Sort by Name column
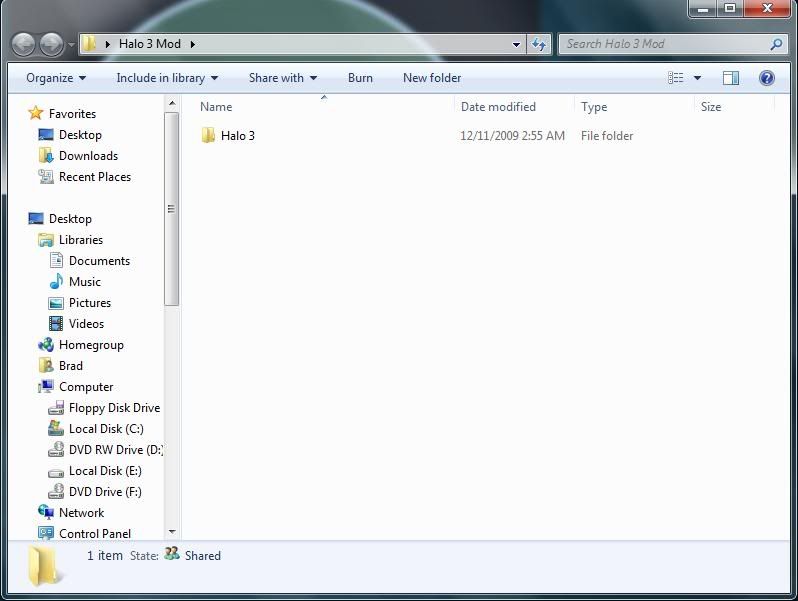798x601 pixels. tap(216, 107)
